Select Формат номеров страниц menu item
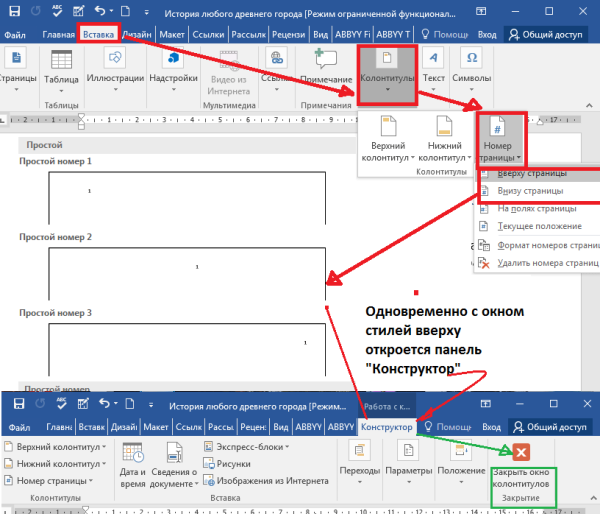Screen dimensions: 600x514 tap(541, 244)
